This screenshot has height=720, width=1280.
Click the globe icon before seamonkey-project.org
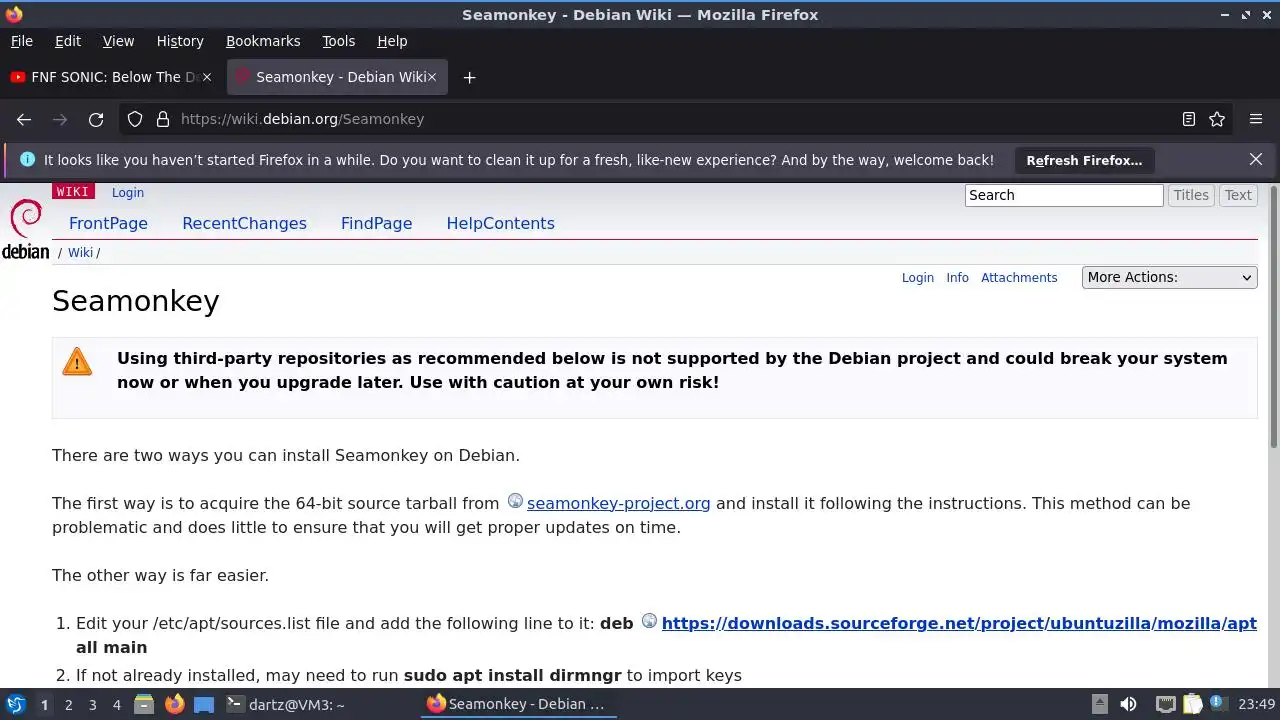click(x=515, y=501)
